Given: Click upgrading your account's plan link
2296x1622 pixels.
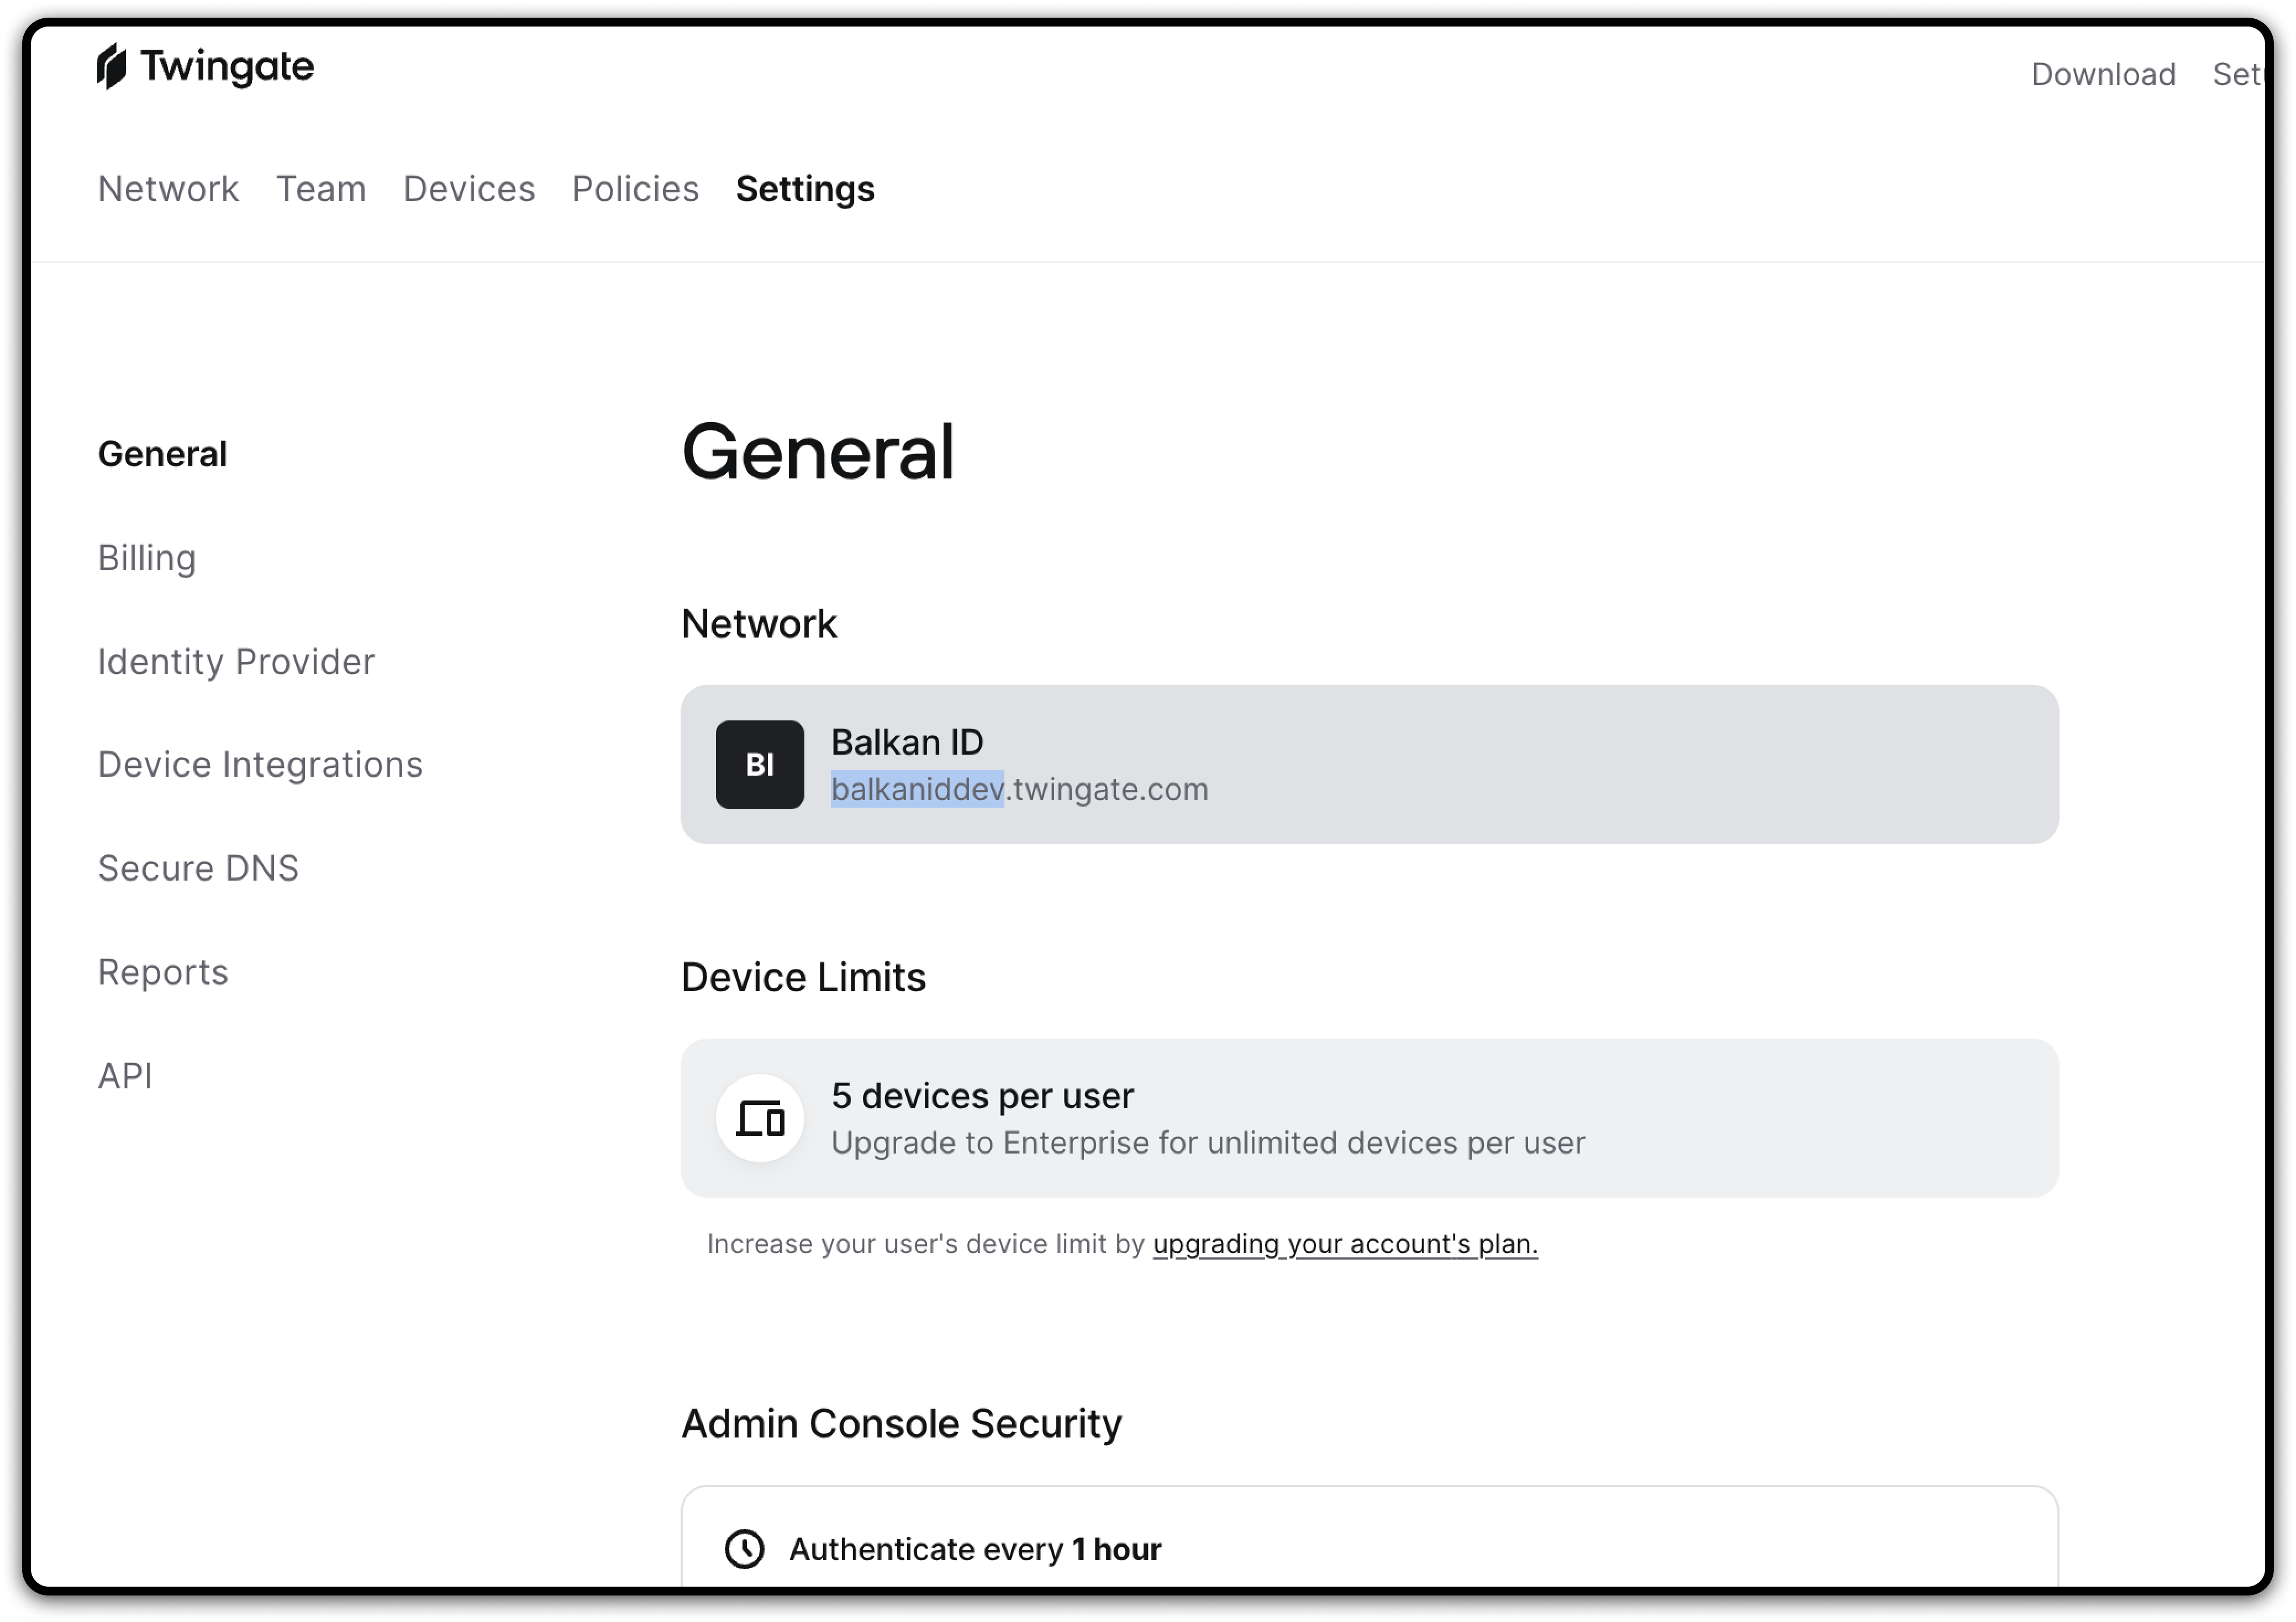Looking at the screenshot, I should click(1344, 1243).
